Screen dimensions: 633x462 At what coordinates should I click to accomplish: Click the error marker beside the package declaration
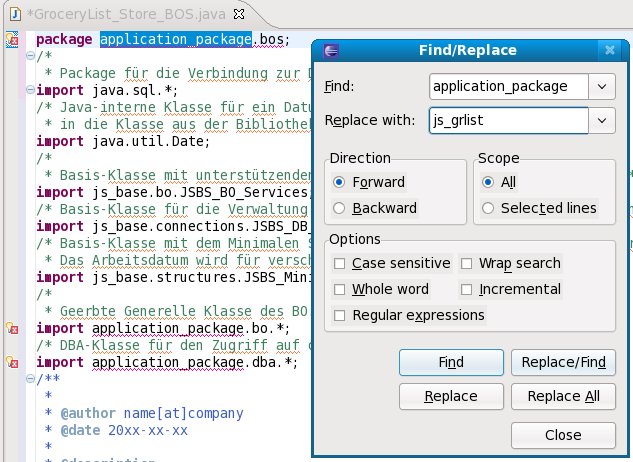[x=11, y=40]
